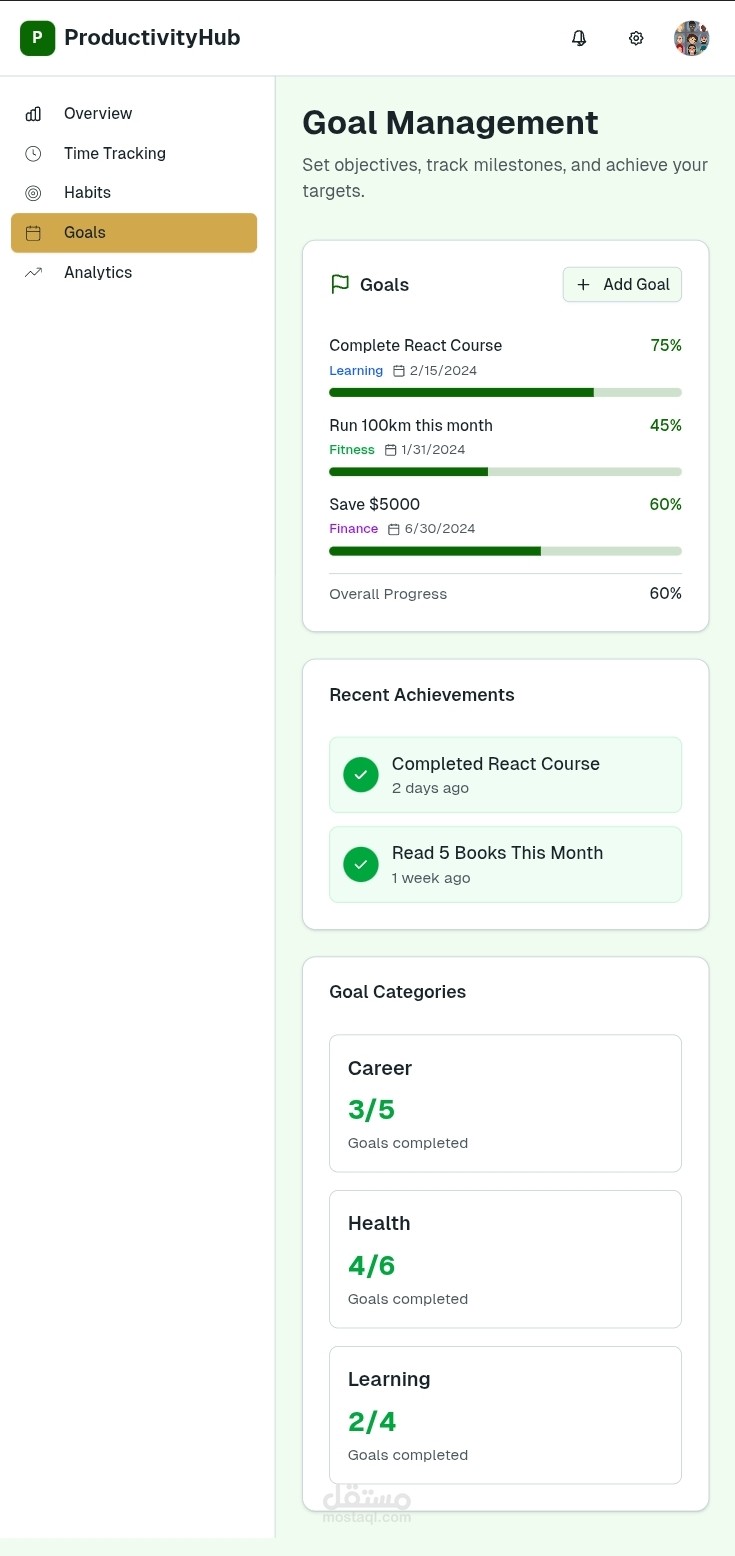This screenshot has width=735, height=1556.
Task: Click the Complete React Course progress bar
Action: pyautogui.click(x=505, y=393)
